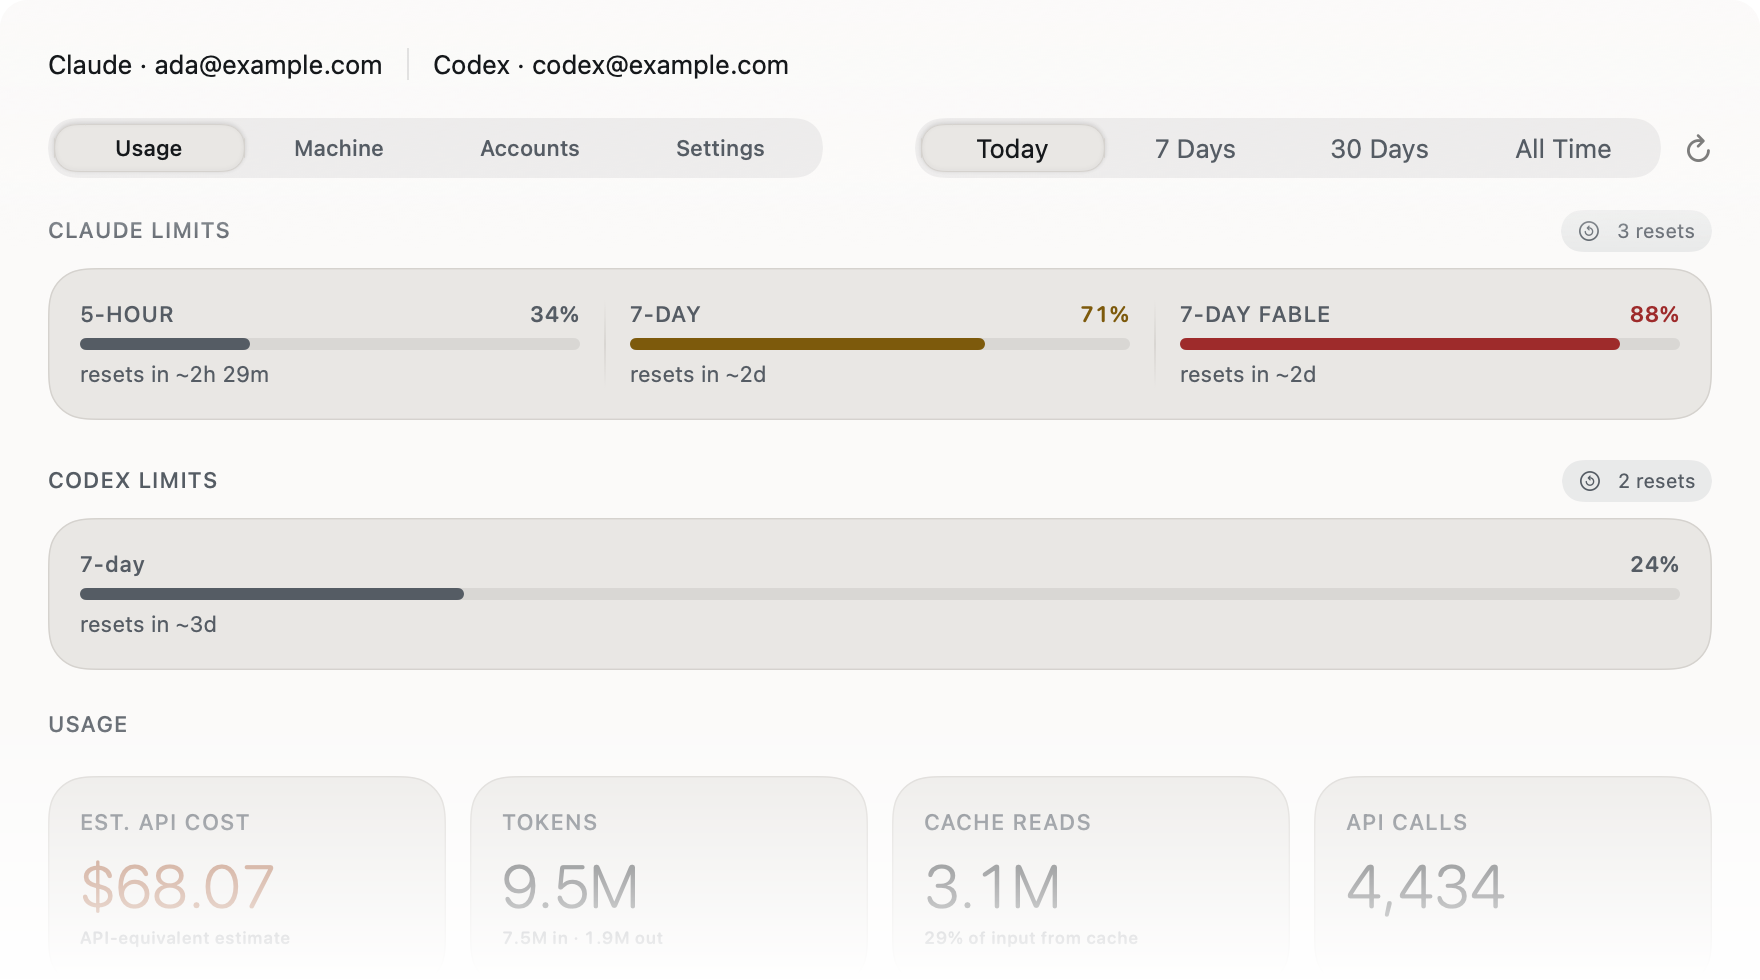Click the CODEX LIMITS heading
Image resolution: width=1760 pixels, height=980 pixels.
tap(133, 481)
